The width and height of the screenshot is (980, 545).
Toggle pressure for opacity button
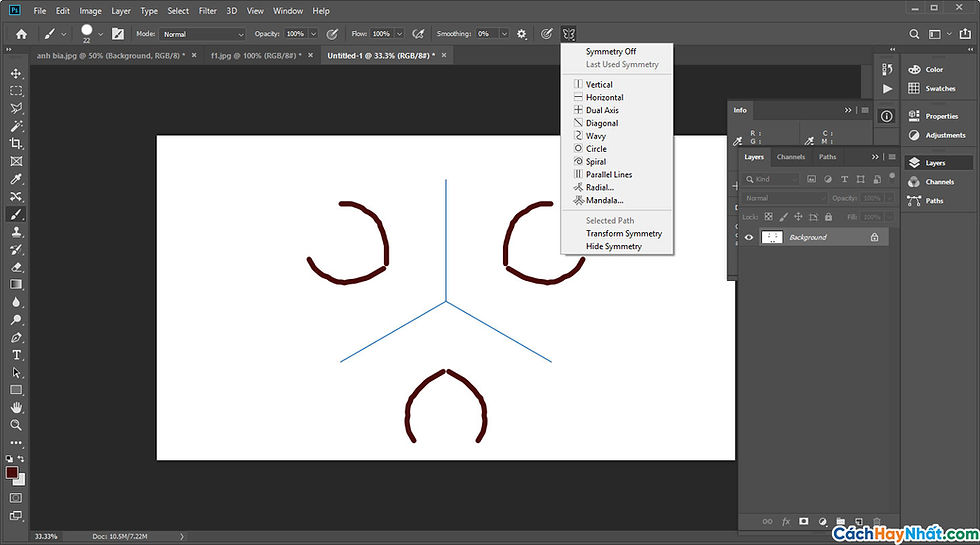click(332, 34)
